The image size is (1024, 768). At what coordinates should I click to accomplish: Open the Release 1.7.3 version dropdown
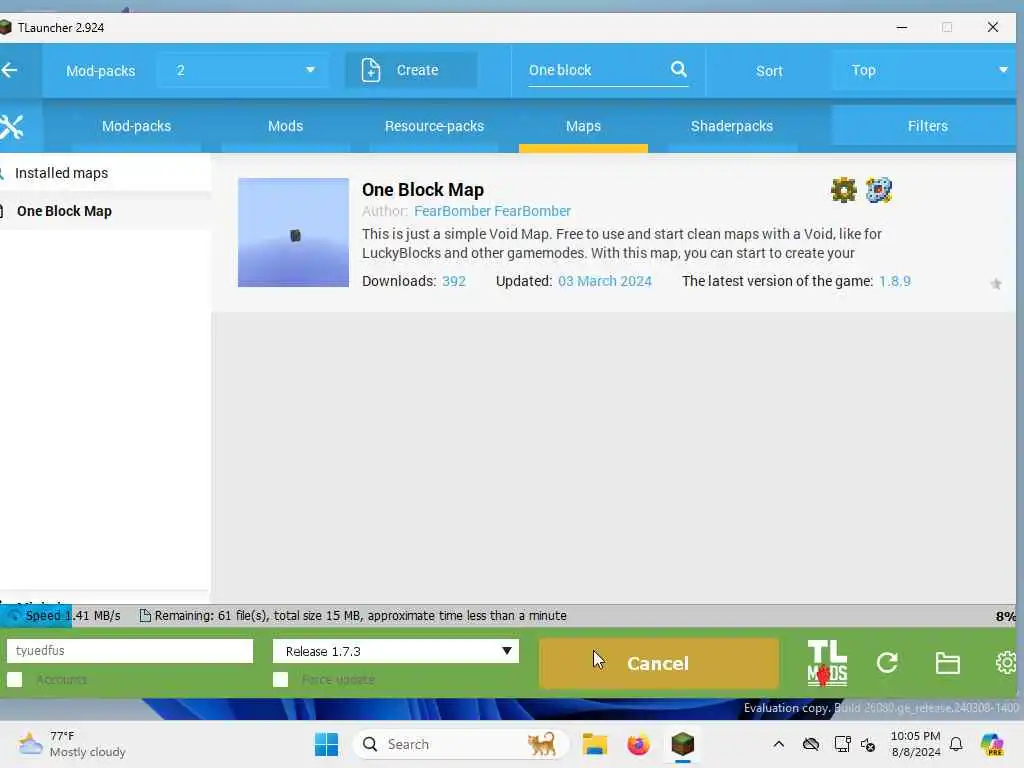pos(396,651)
